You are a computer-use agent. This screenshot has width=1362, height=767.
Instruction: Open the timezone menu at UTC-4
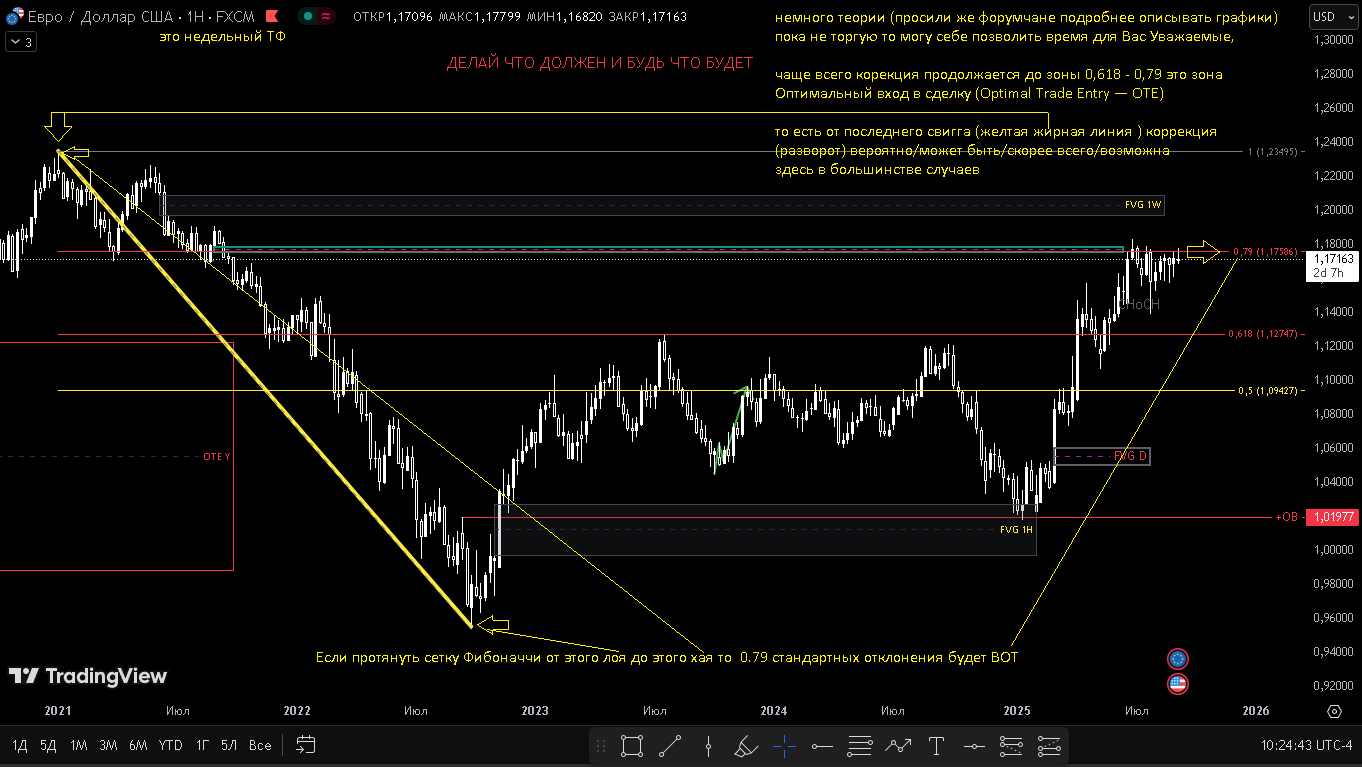(x=1306, y=745)
